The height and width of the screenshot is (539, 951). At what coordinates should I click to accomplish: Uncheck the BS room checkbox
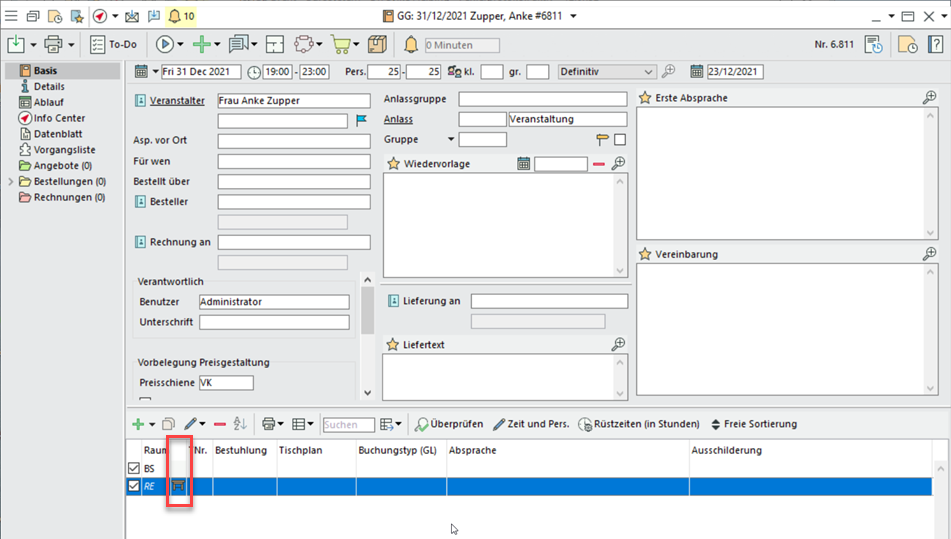pyautogui.click(x=134, y=468)
